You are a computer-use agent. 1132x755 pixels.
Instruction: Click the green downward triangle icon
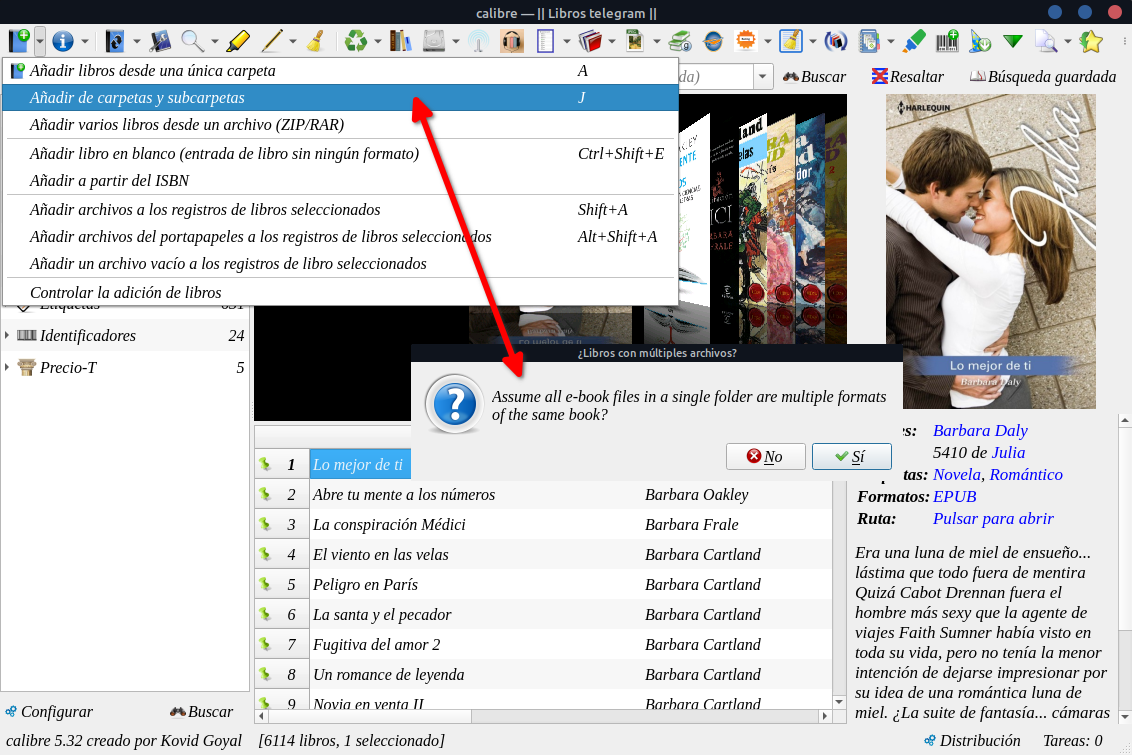pyautogui.click(x=1013, y=41)
